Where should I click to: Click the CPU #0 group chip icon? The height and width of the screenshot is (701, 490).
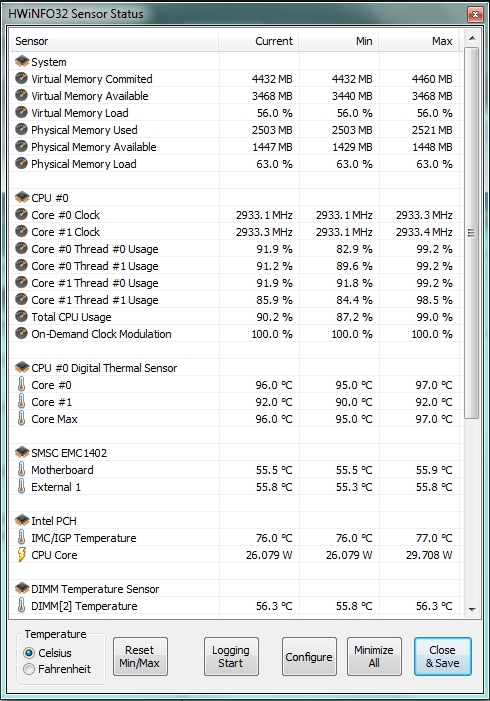[22, 197]
